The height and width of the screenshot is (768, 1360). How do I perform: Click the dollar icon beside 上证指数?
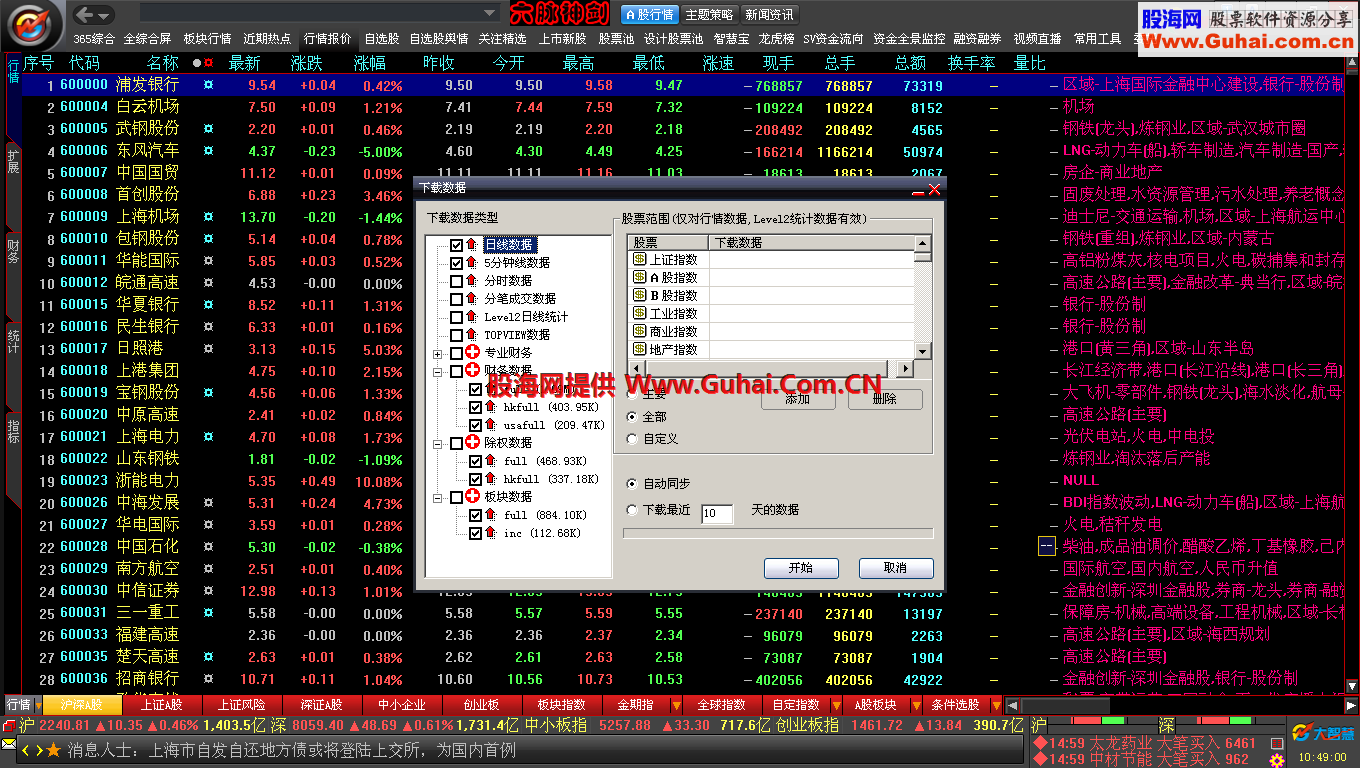tap(638, 259)
